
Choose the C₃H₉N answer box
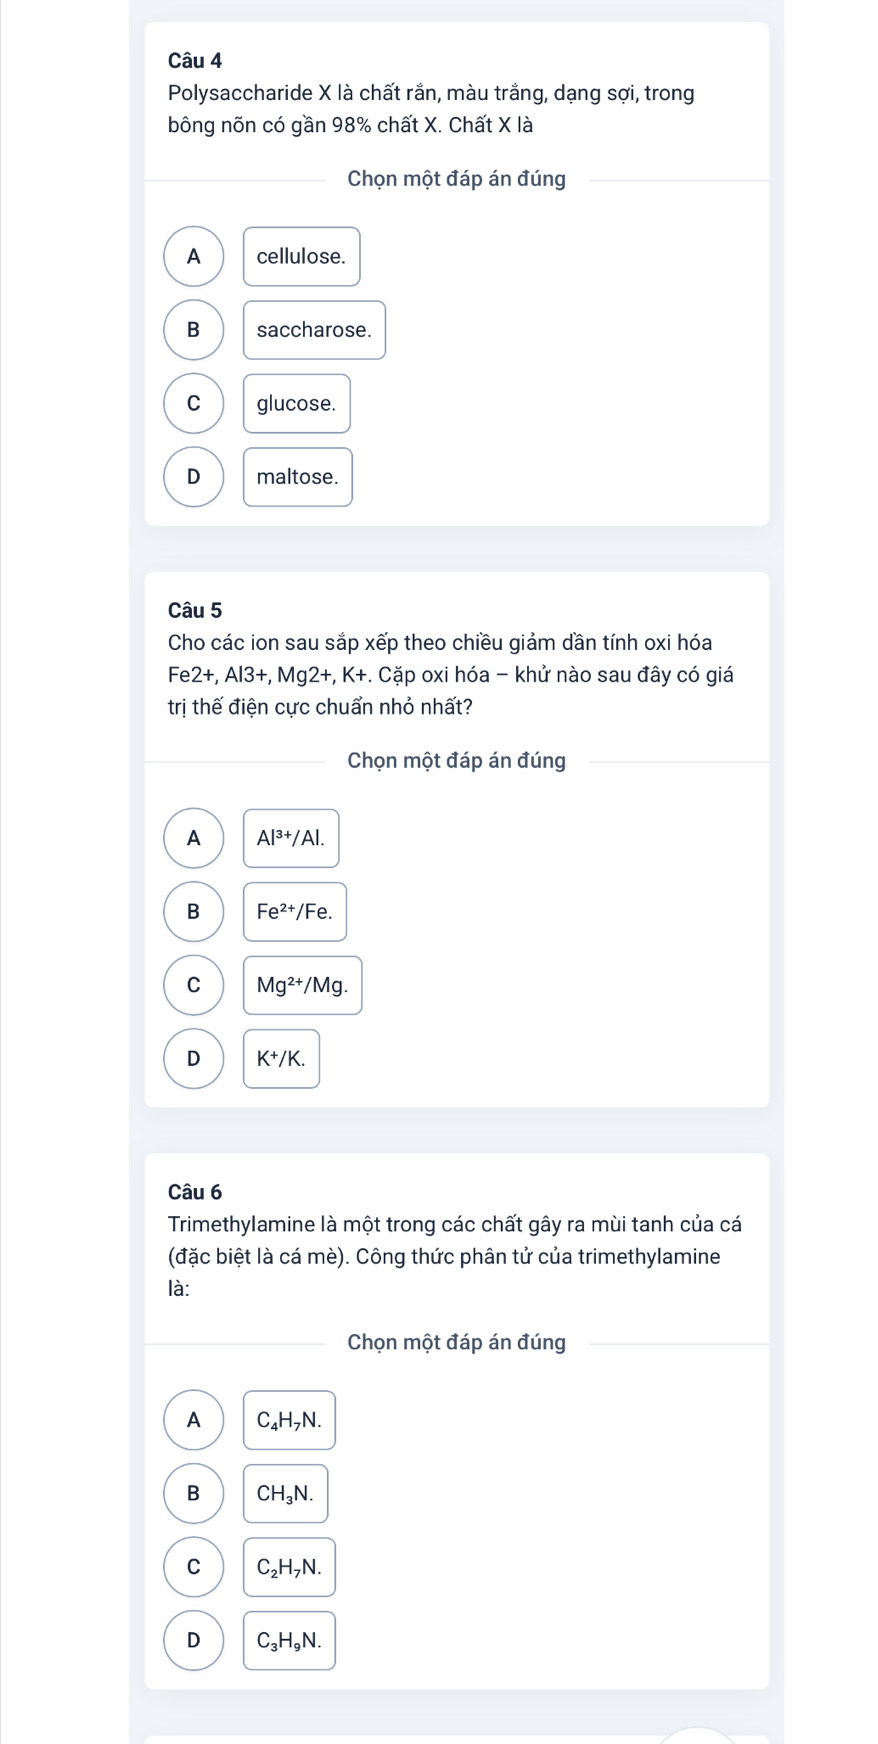pyautogui.click(x=289, y=1641)
